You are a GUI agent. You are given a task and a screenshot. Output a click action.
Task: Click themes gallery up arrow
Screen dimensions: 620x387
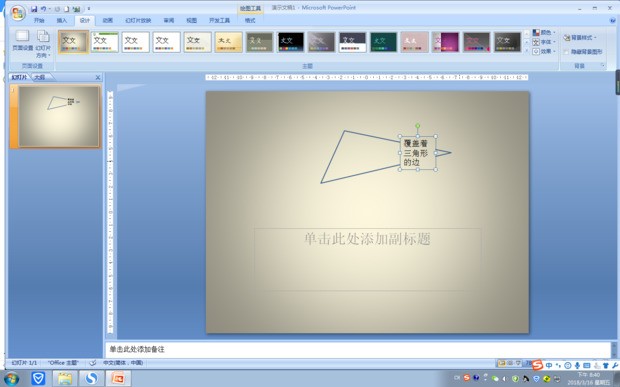pyautogui.click(x=526, y=33)
